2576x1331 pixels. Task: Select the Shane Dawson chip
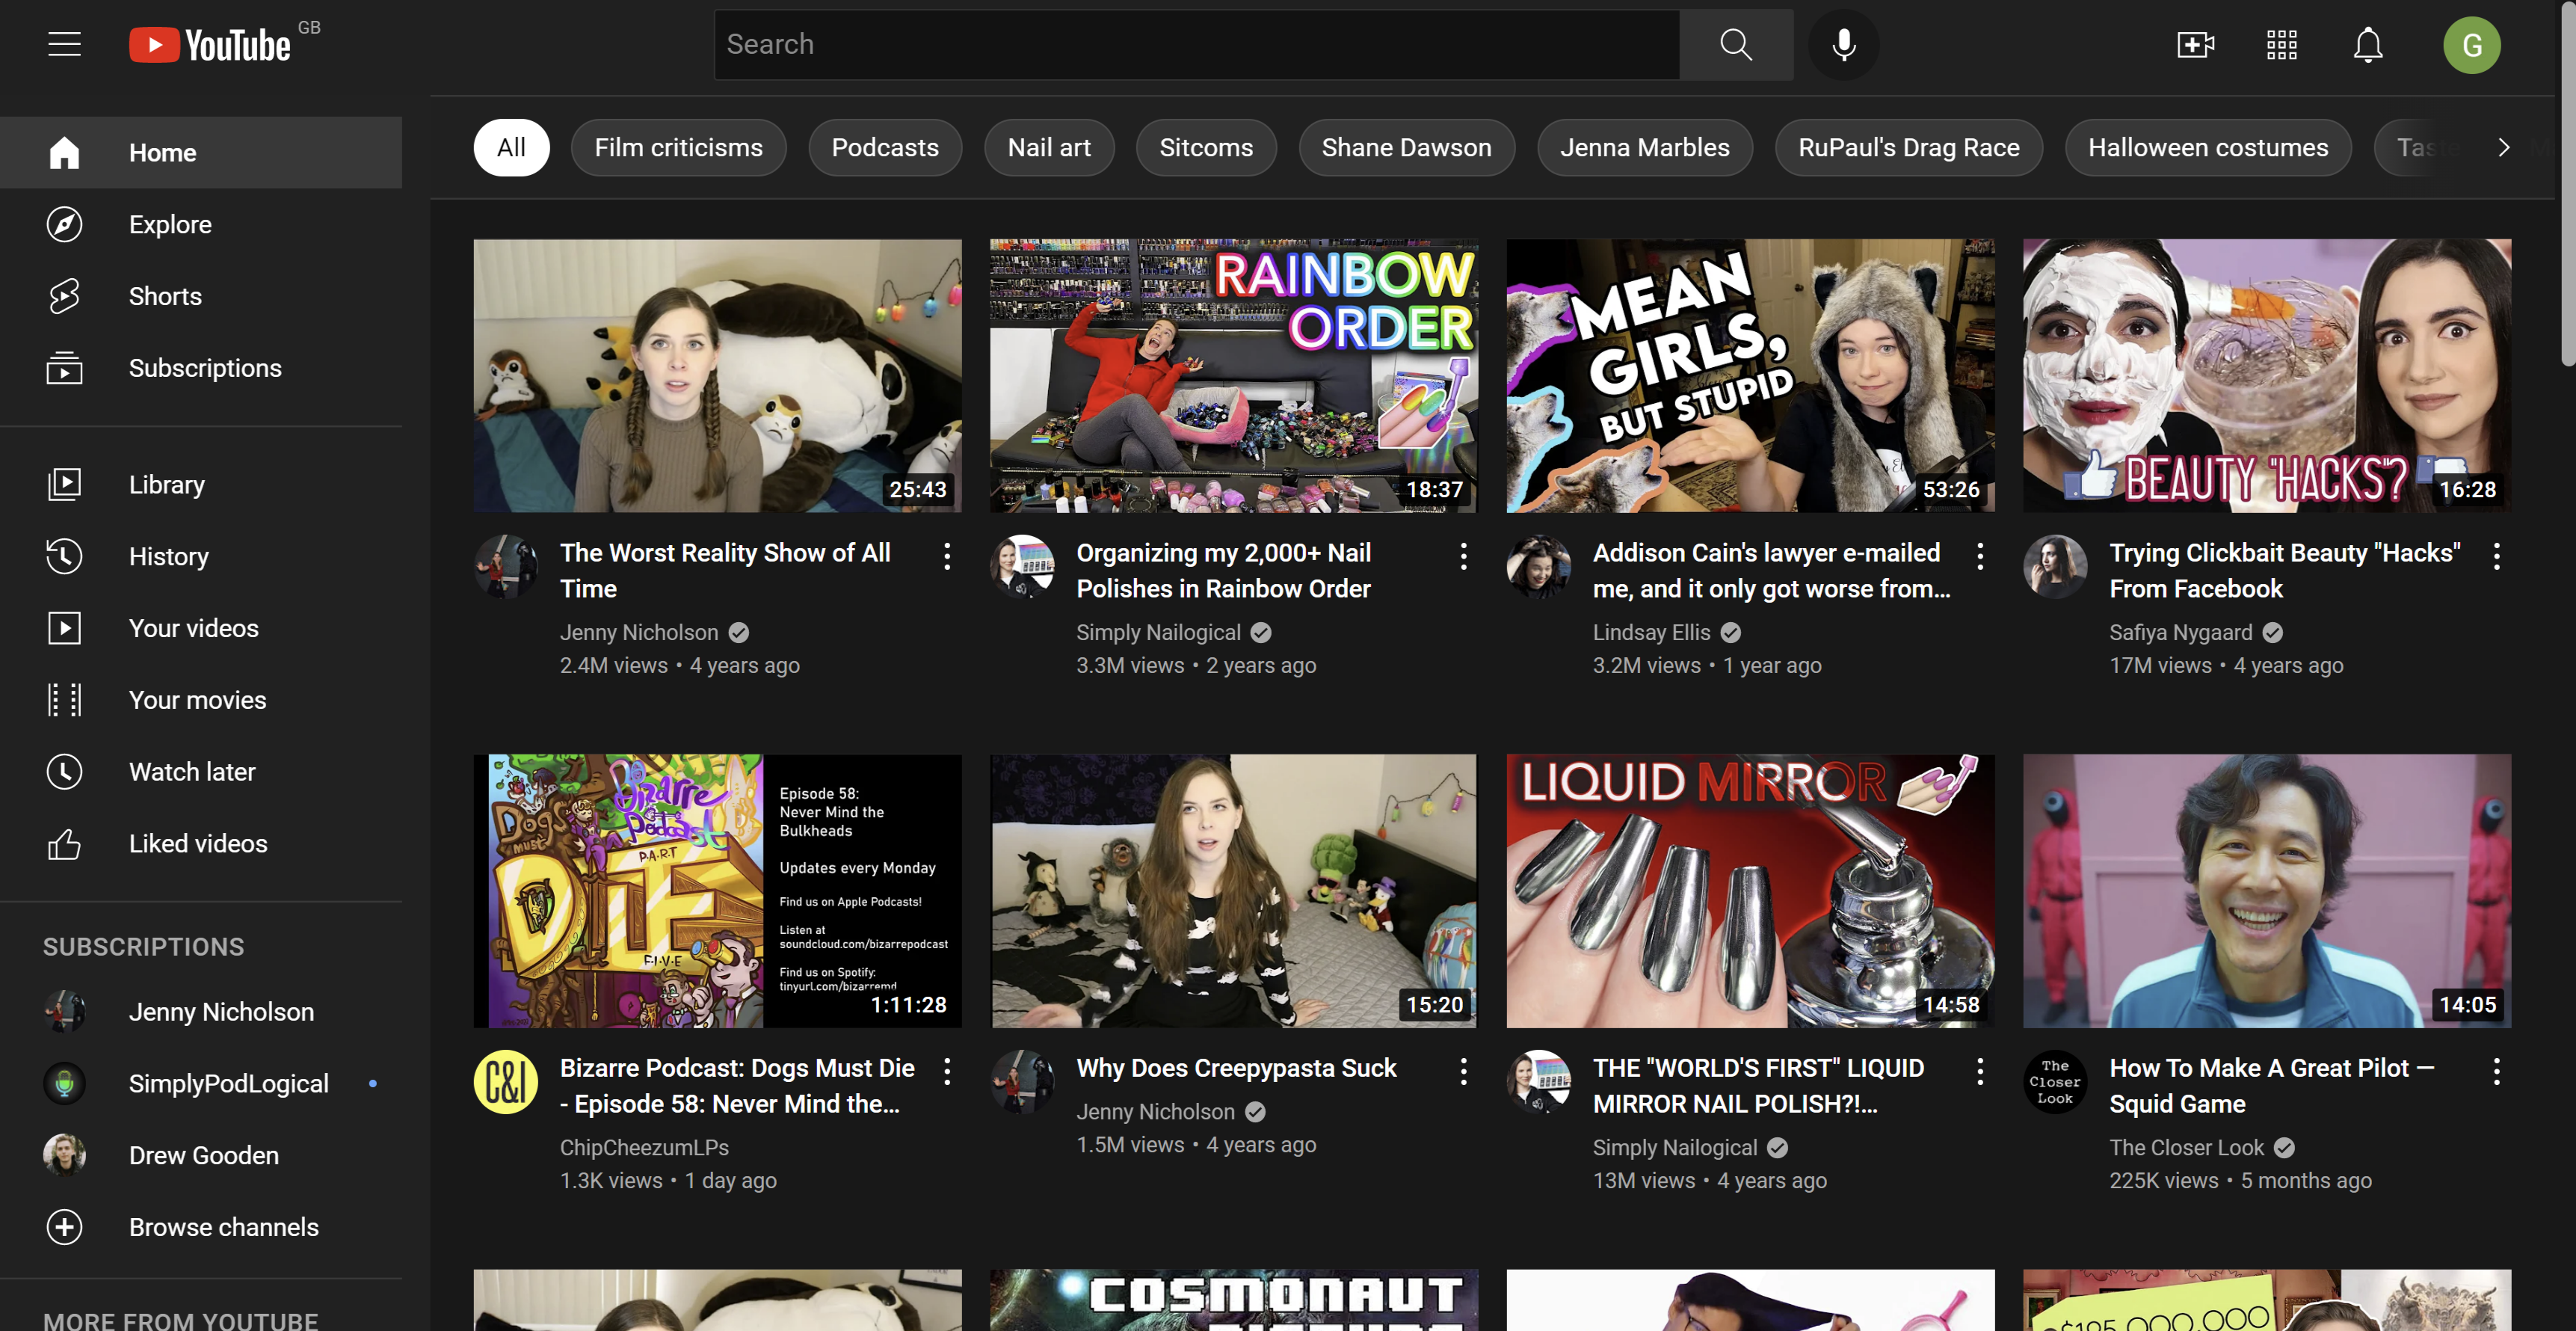click(x=1406, y=147)
